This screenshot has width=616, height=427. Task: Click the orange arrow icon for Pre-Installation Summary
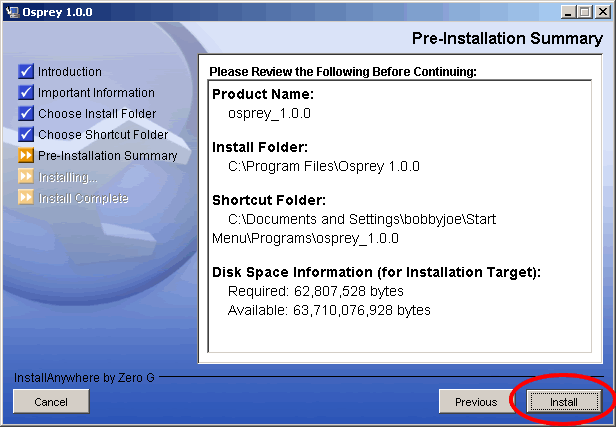click(26, 156)
